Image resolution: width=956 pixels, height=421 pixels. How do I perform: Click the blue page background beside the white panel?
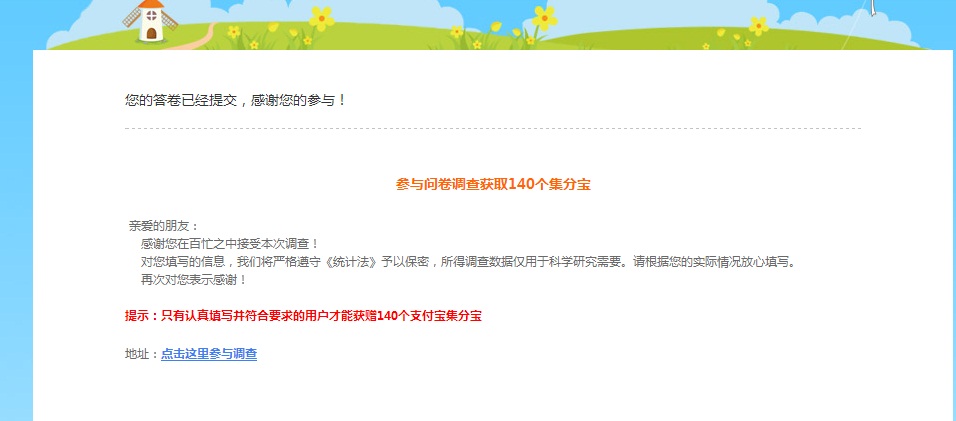point(16,244)
